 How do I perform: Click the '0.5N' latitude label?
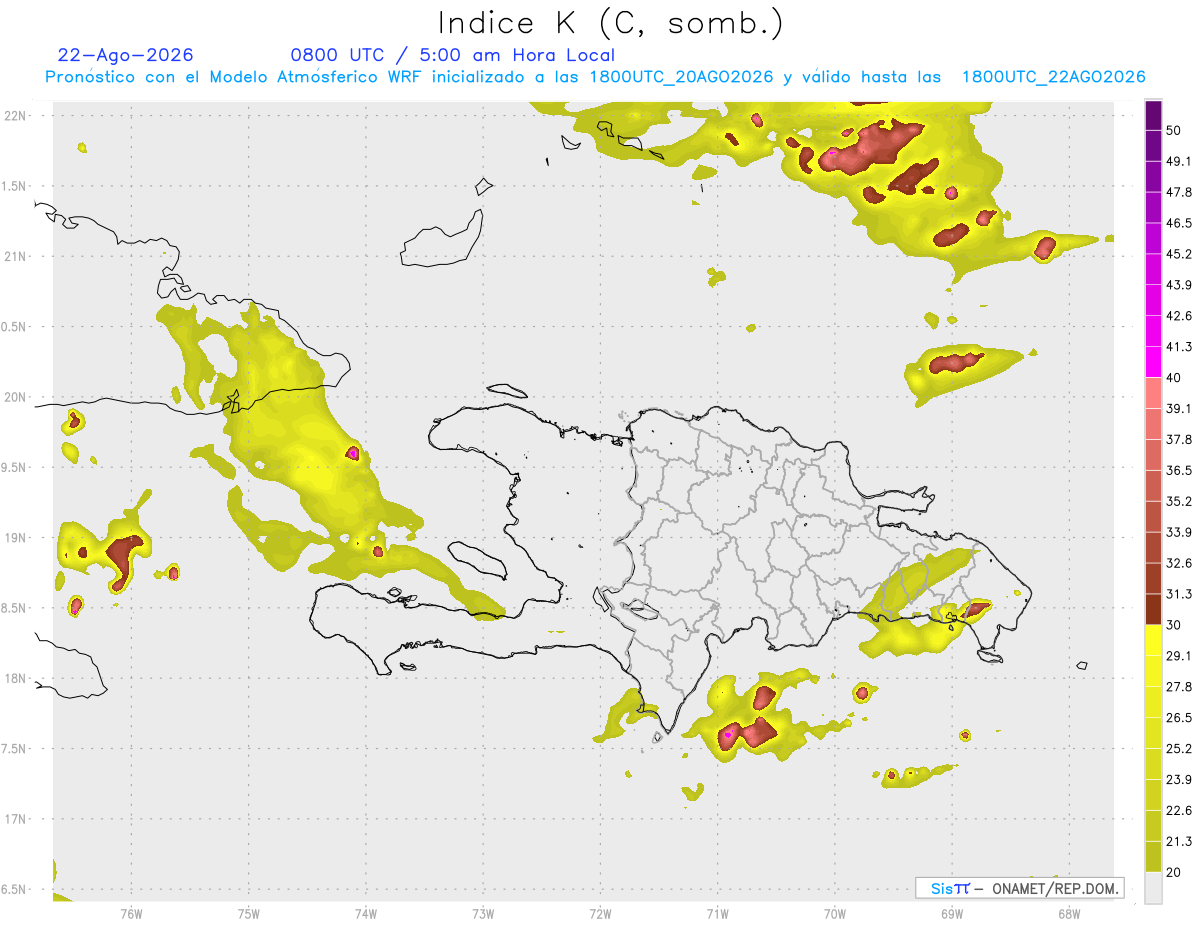(x=15, y=326)
